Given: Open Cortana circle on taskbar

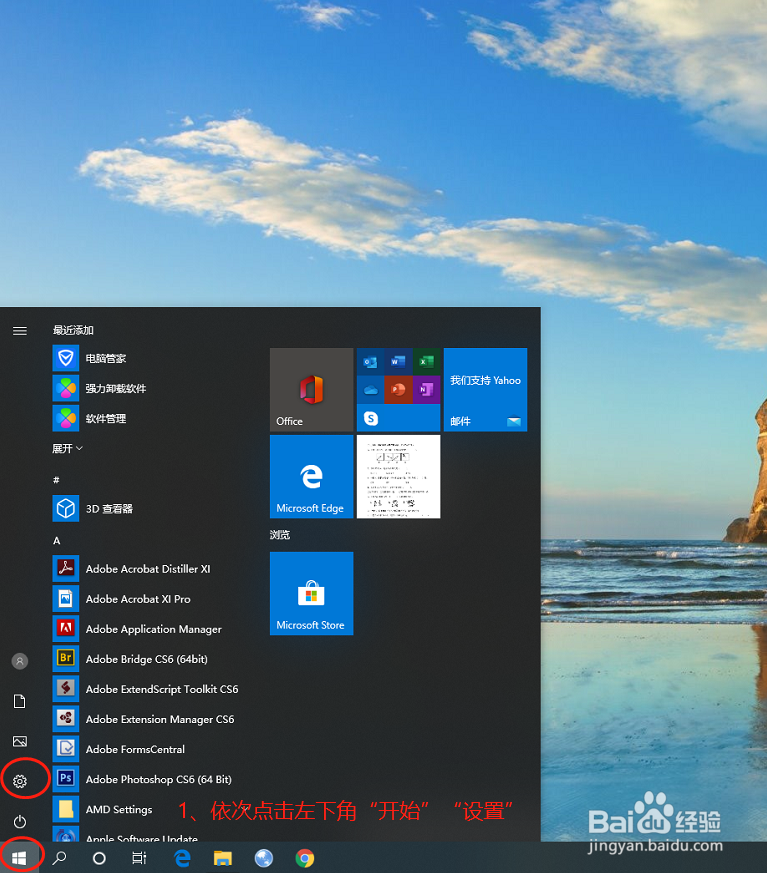Looking at the screenshot, I should (x=99, y=858).
